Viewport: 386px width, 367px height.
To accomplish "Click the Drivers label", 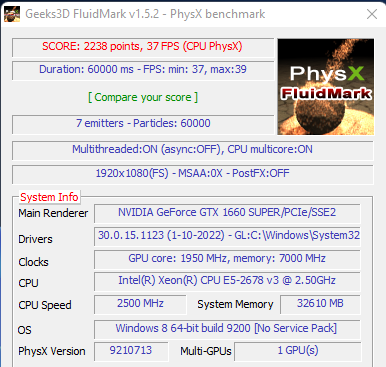I will (35, 239).
